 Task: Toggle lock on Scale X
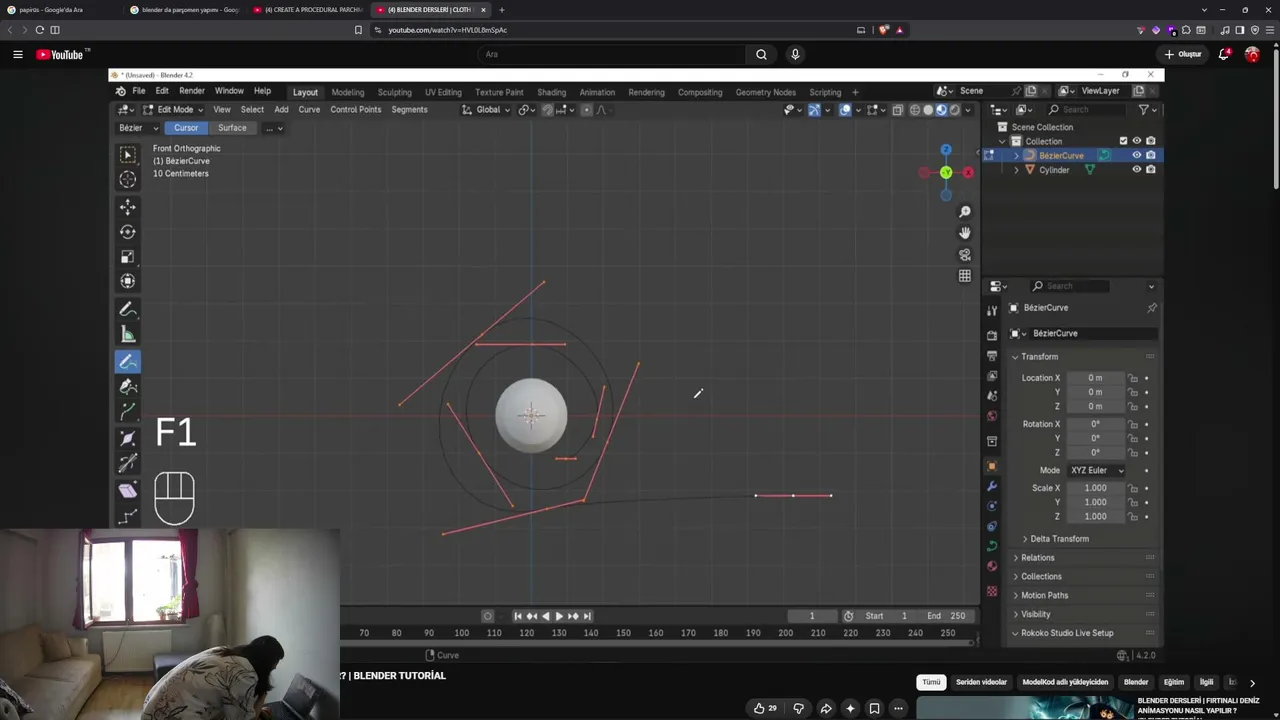pos(1133,488)
